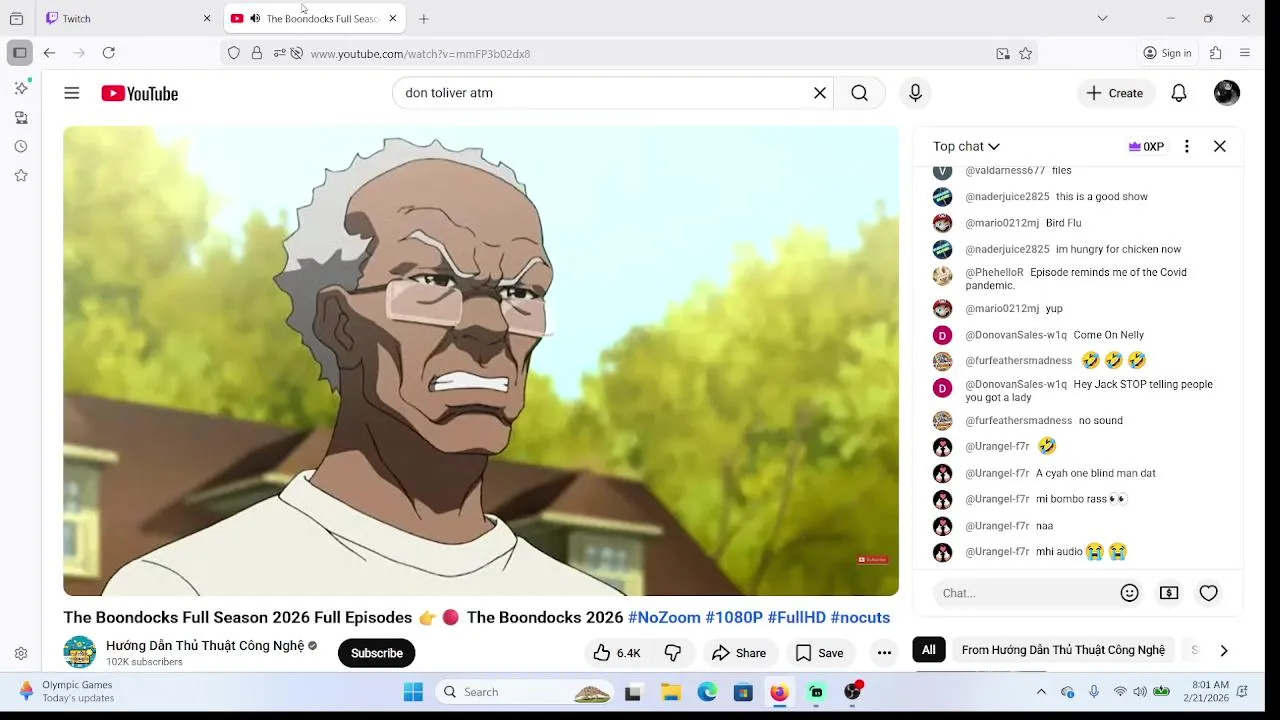Go to the YouTube home logo

point(140,93)
